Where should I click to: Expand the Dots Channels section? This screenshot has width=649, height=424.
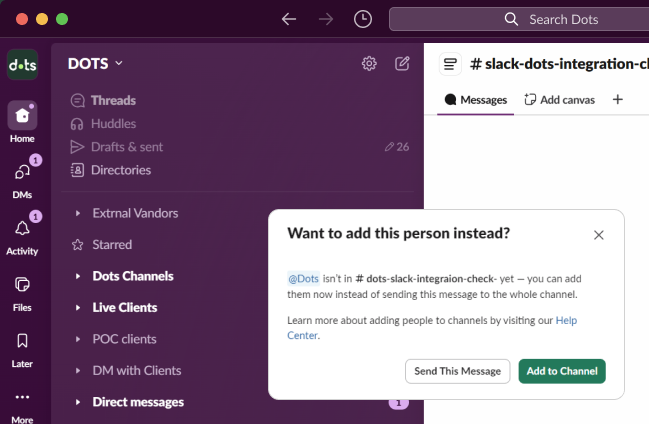click(x=78, y=276)
